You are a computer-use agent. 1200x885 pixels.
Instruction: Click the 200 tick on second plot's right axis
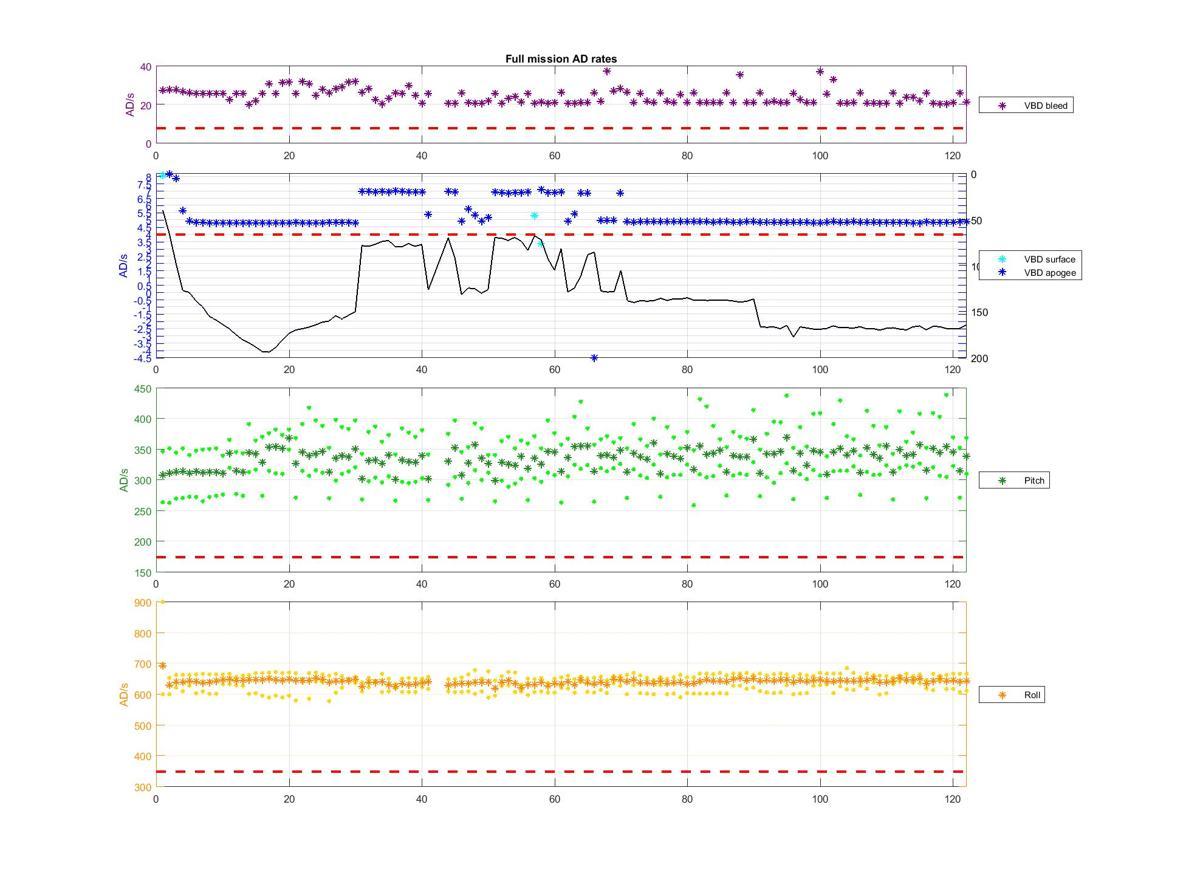979,358
